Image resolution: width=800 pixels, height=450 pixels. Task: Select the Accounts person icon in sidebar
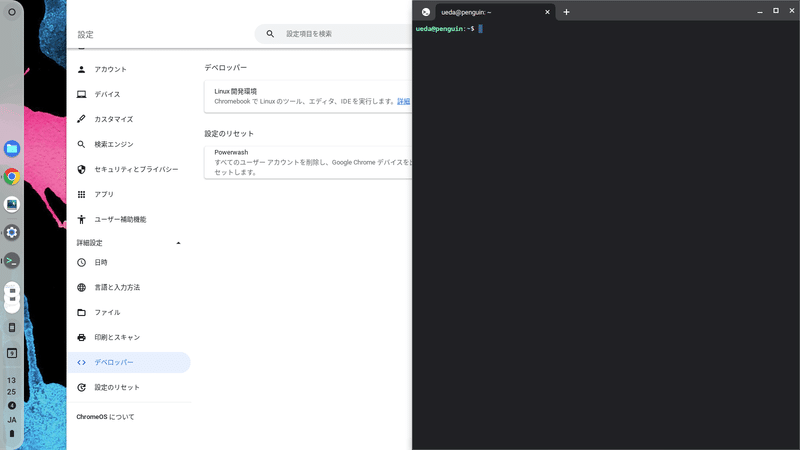coord(81,69)
